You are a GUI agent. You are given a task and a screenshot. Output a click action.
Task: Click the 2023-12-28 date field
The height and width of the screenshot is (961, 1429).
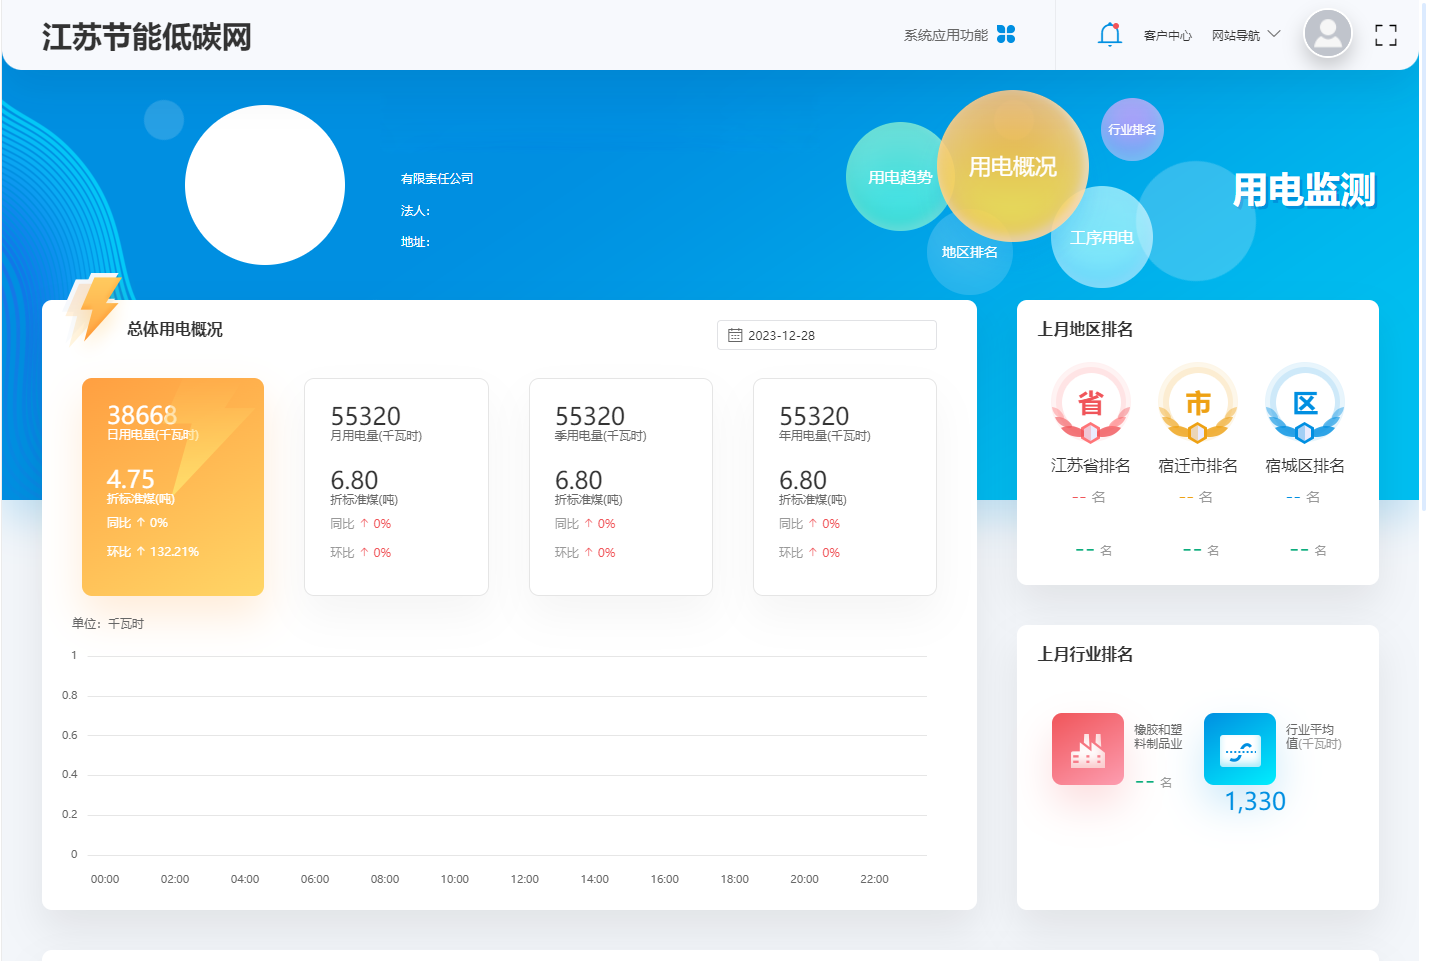[x=790, y=335]
